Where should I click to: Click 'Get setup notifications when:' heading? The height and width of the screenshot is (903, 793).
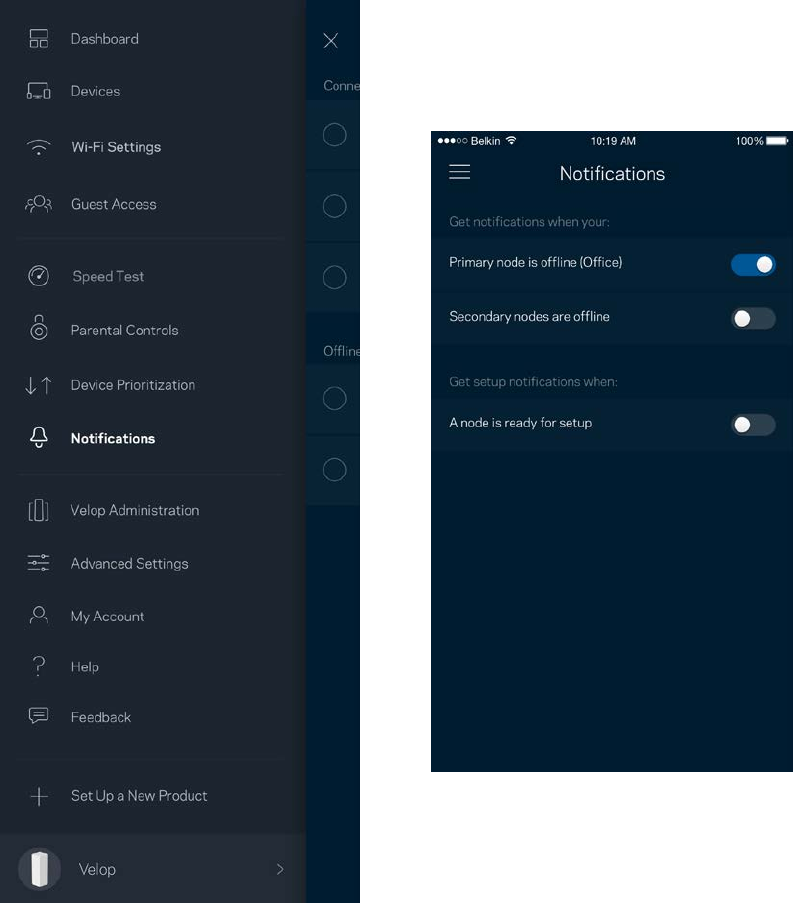coord(533,381)
